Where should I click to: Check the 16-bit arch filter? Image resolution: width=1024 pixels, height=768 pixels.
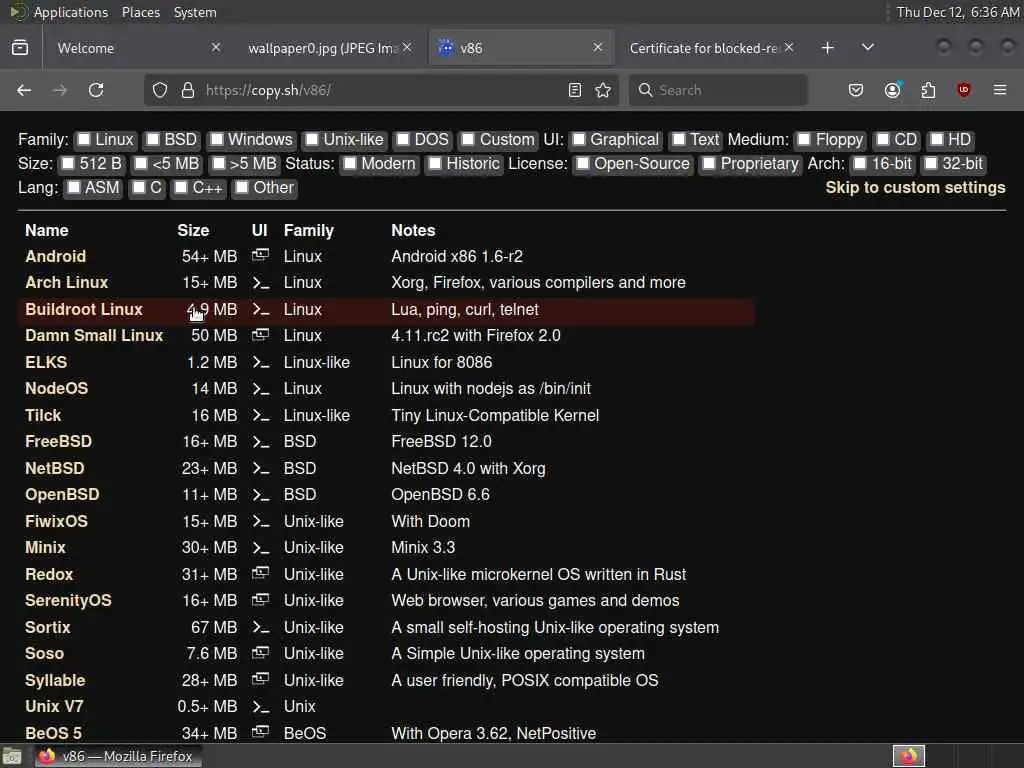[861, 164]
